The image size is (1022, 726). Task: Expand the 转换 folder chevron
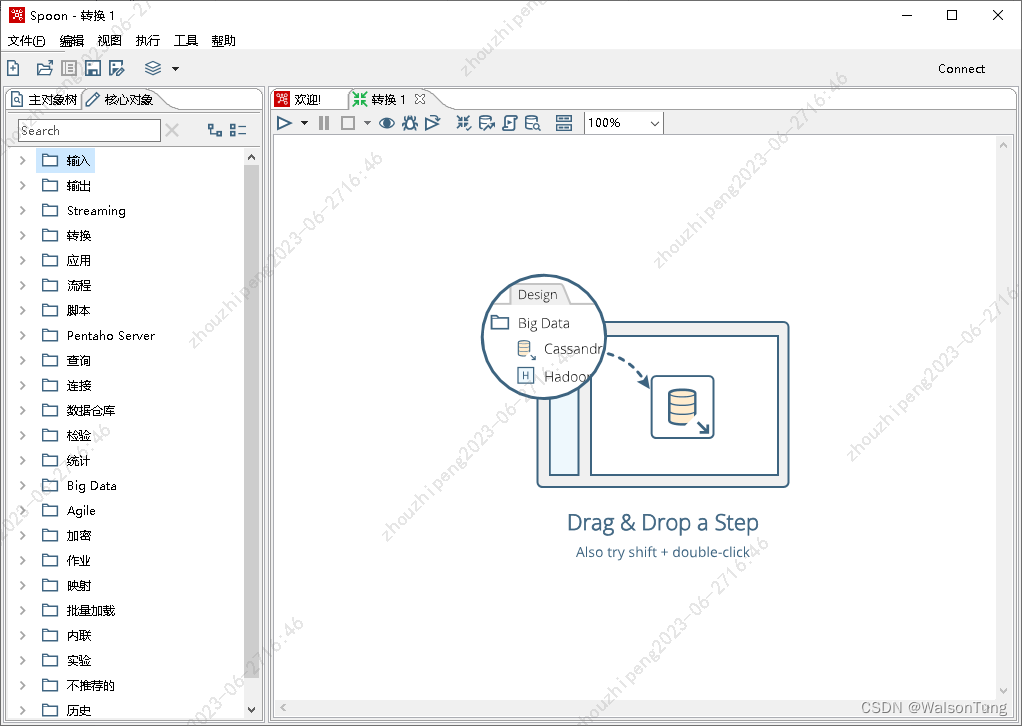pyautogui.click(x=23, y=235)
